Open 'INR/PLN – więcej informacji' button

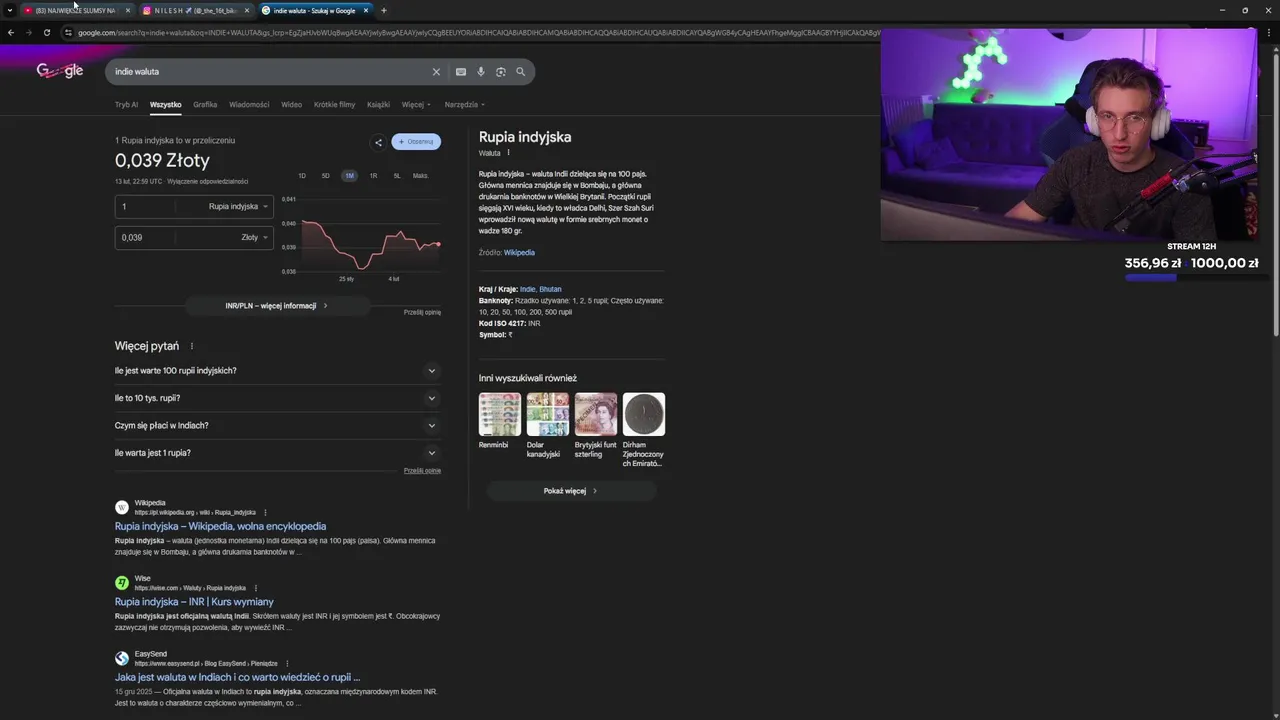(x=276, y=306)
